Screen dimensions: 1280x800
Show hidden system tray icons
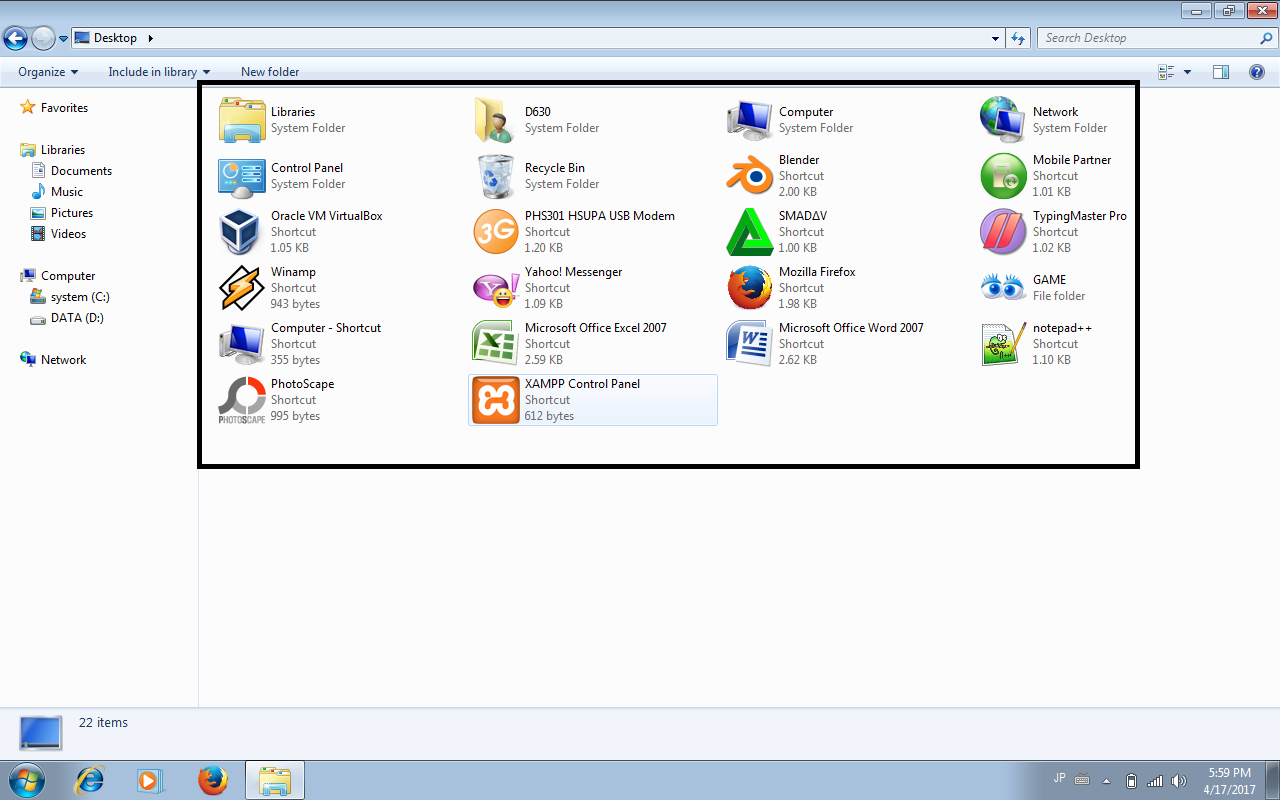click(1107, 781)
